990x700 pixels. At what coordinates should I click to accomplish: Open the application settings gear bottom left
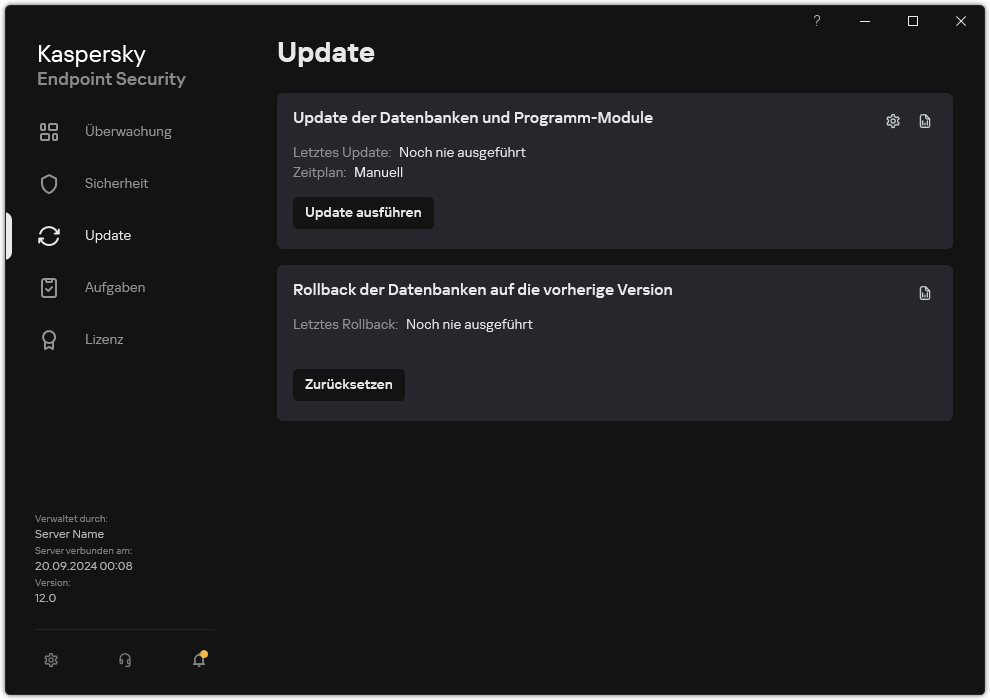pyautogui.click(x=50, y=660)
